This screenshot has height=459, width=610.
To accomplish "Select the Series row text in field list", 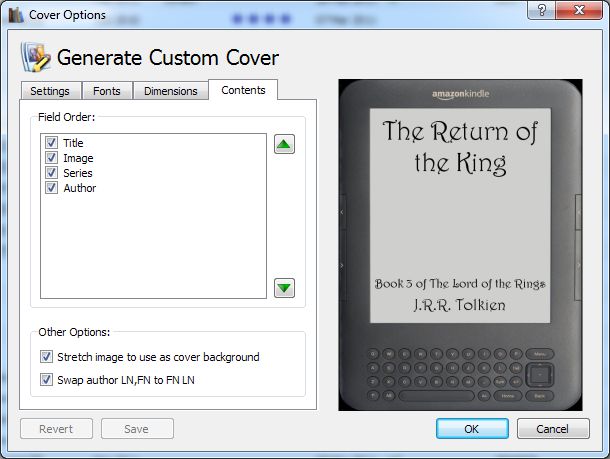I will [x=78, y=173].
